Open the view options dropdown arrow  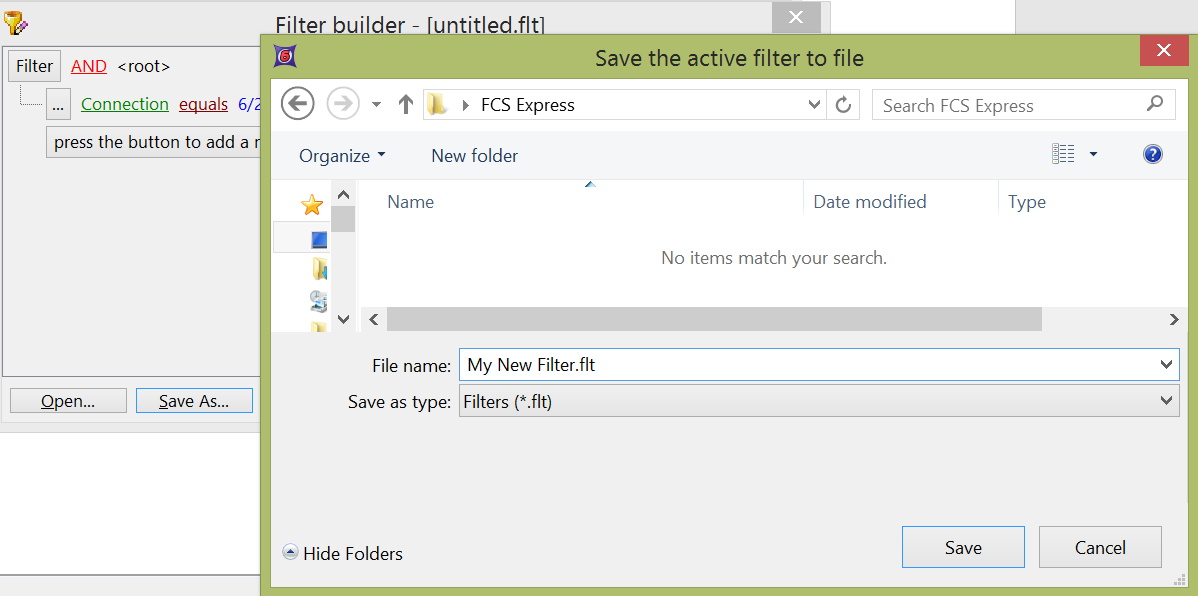point(1093,155)
